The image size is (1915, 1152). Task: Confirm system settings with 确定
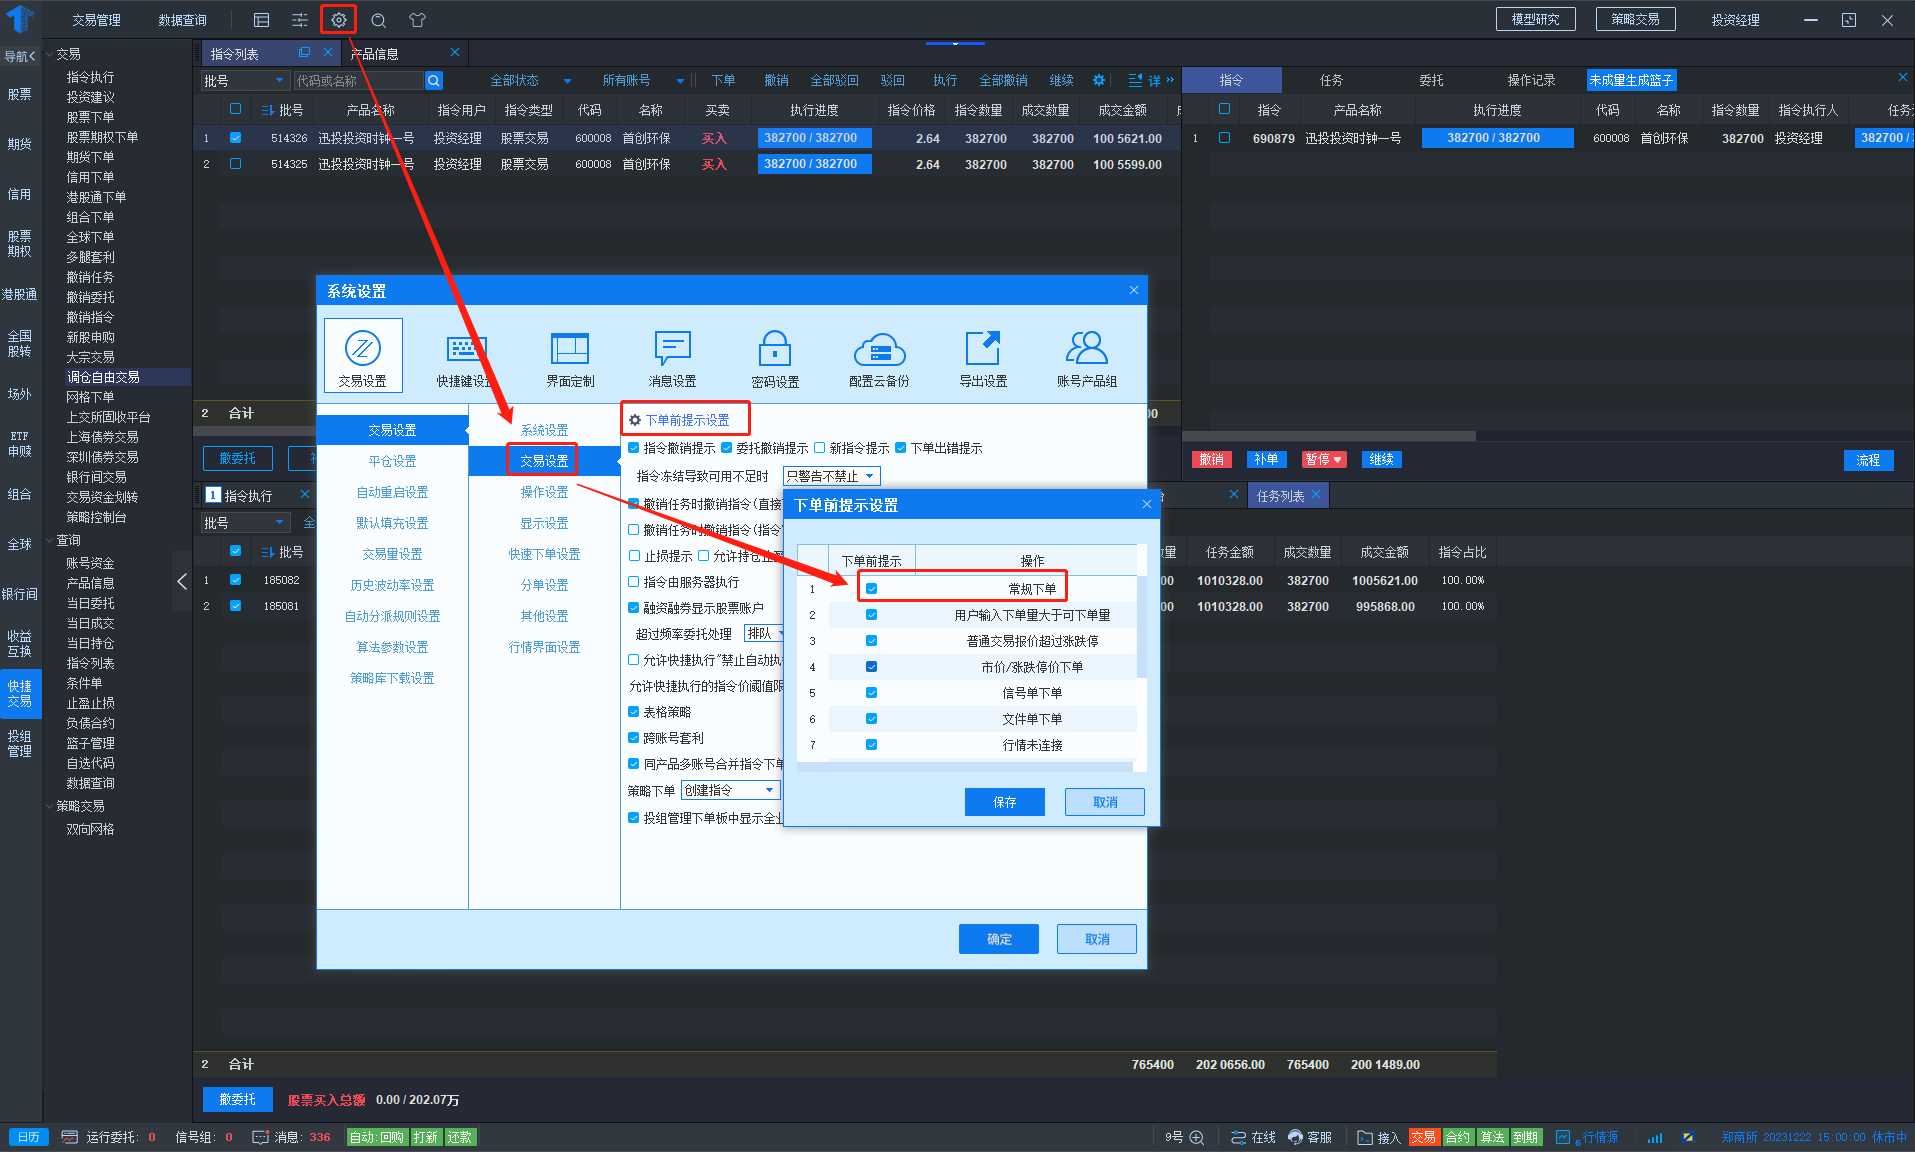999,939
